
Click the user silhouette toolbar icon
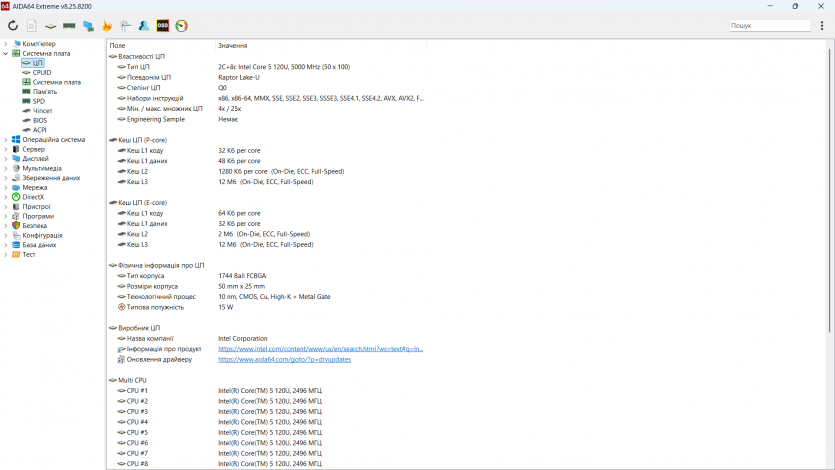(144, 26)
